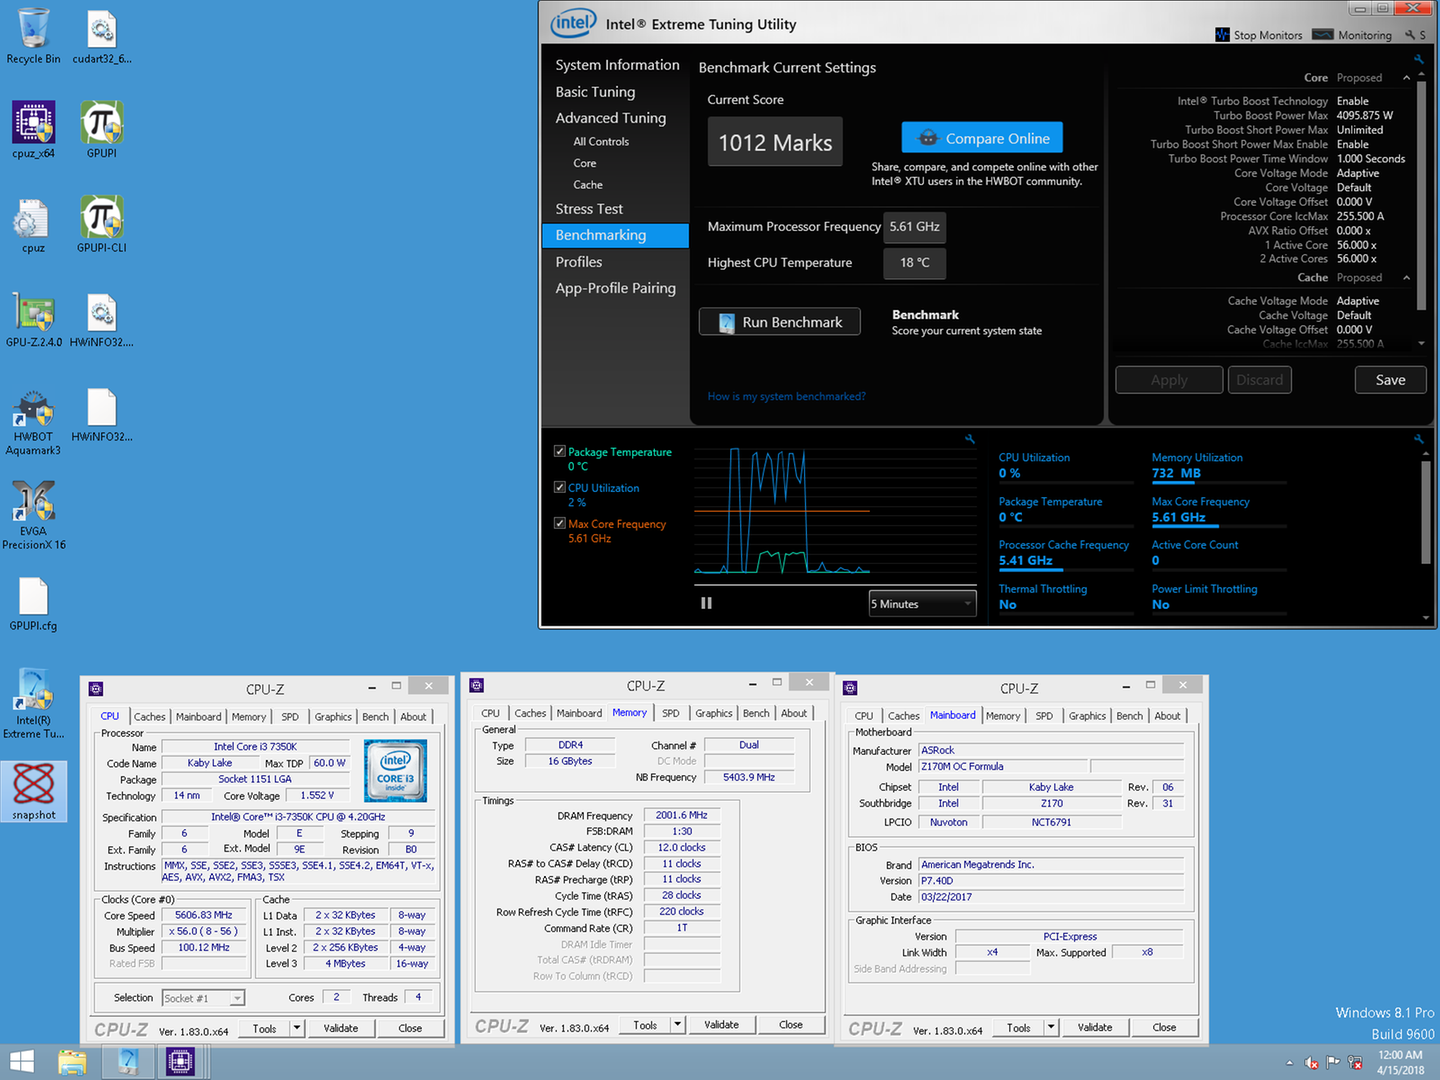Open Tools dropdown arrow in CPU tab window
Screen dimensions: 1440x1080
click(x=297, y=1028)
